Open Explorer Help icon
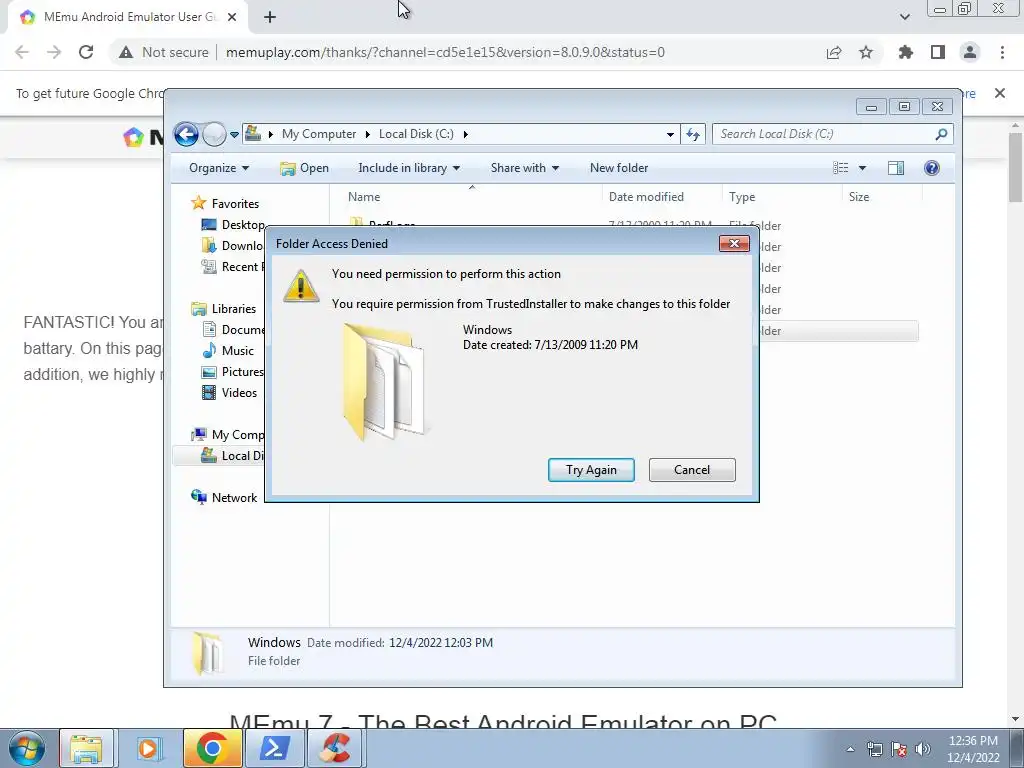Screen dimensions: 1024x768 point(931,168)
